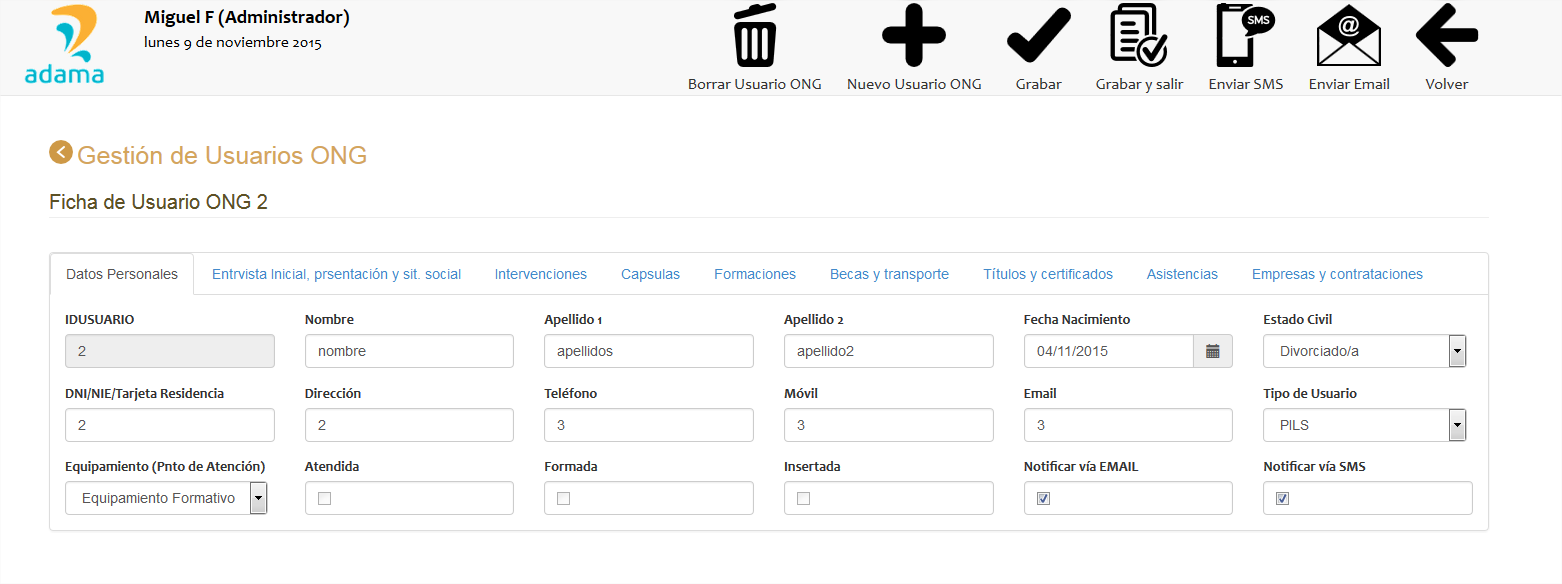Click the Grabar y salir document icon

pyautogui.click(x=1139, y=36)
